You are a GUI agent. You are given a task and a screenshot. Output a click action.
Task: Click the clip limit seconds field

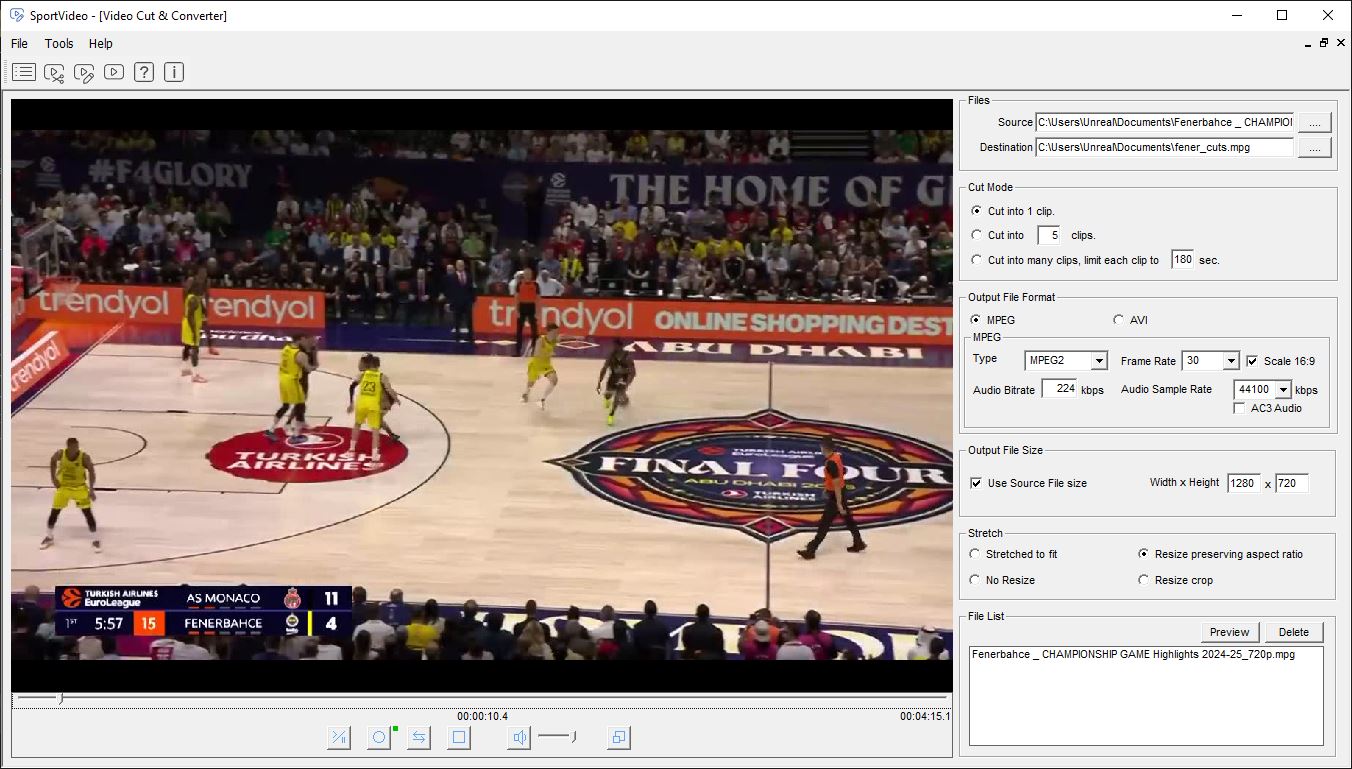(x=1183, y=260)
